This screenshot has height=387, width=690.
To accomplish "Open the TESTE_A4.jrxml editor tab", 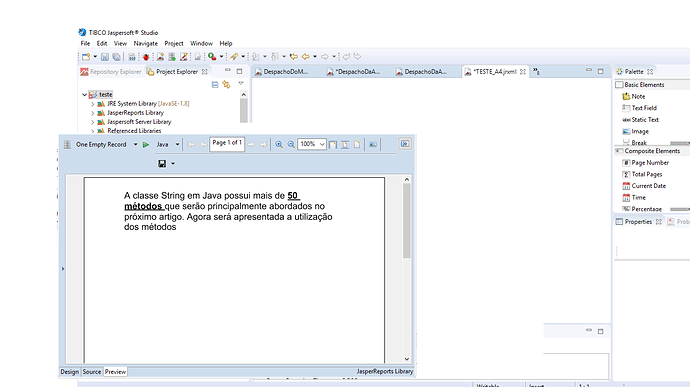I will click(x=495, y=72).
